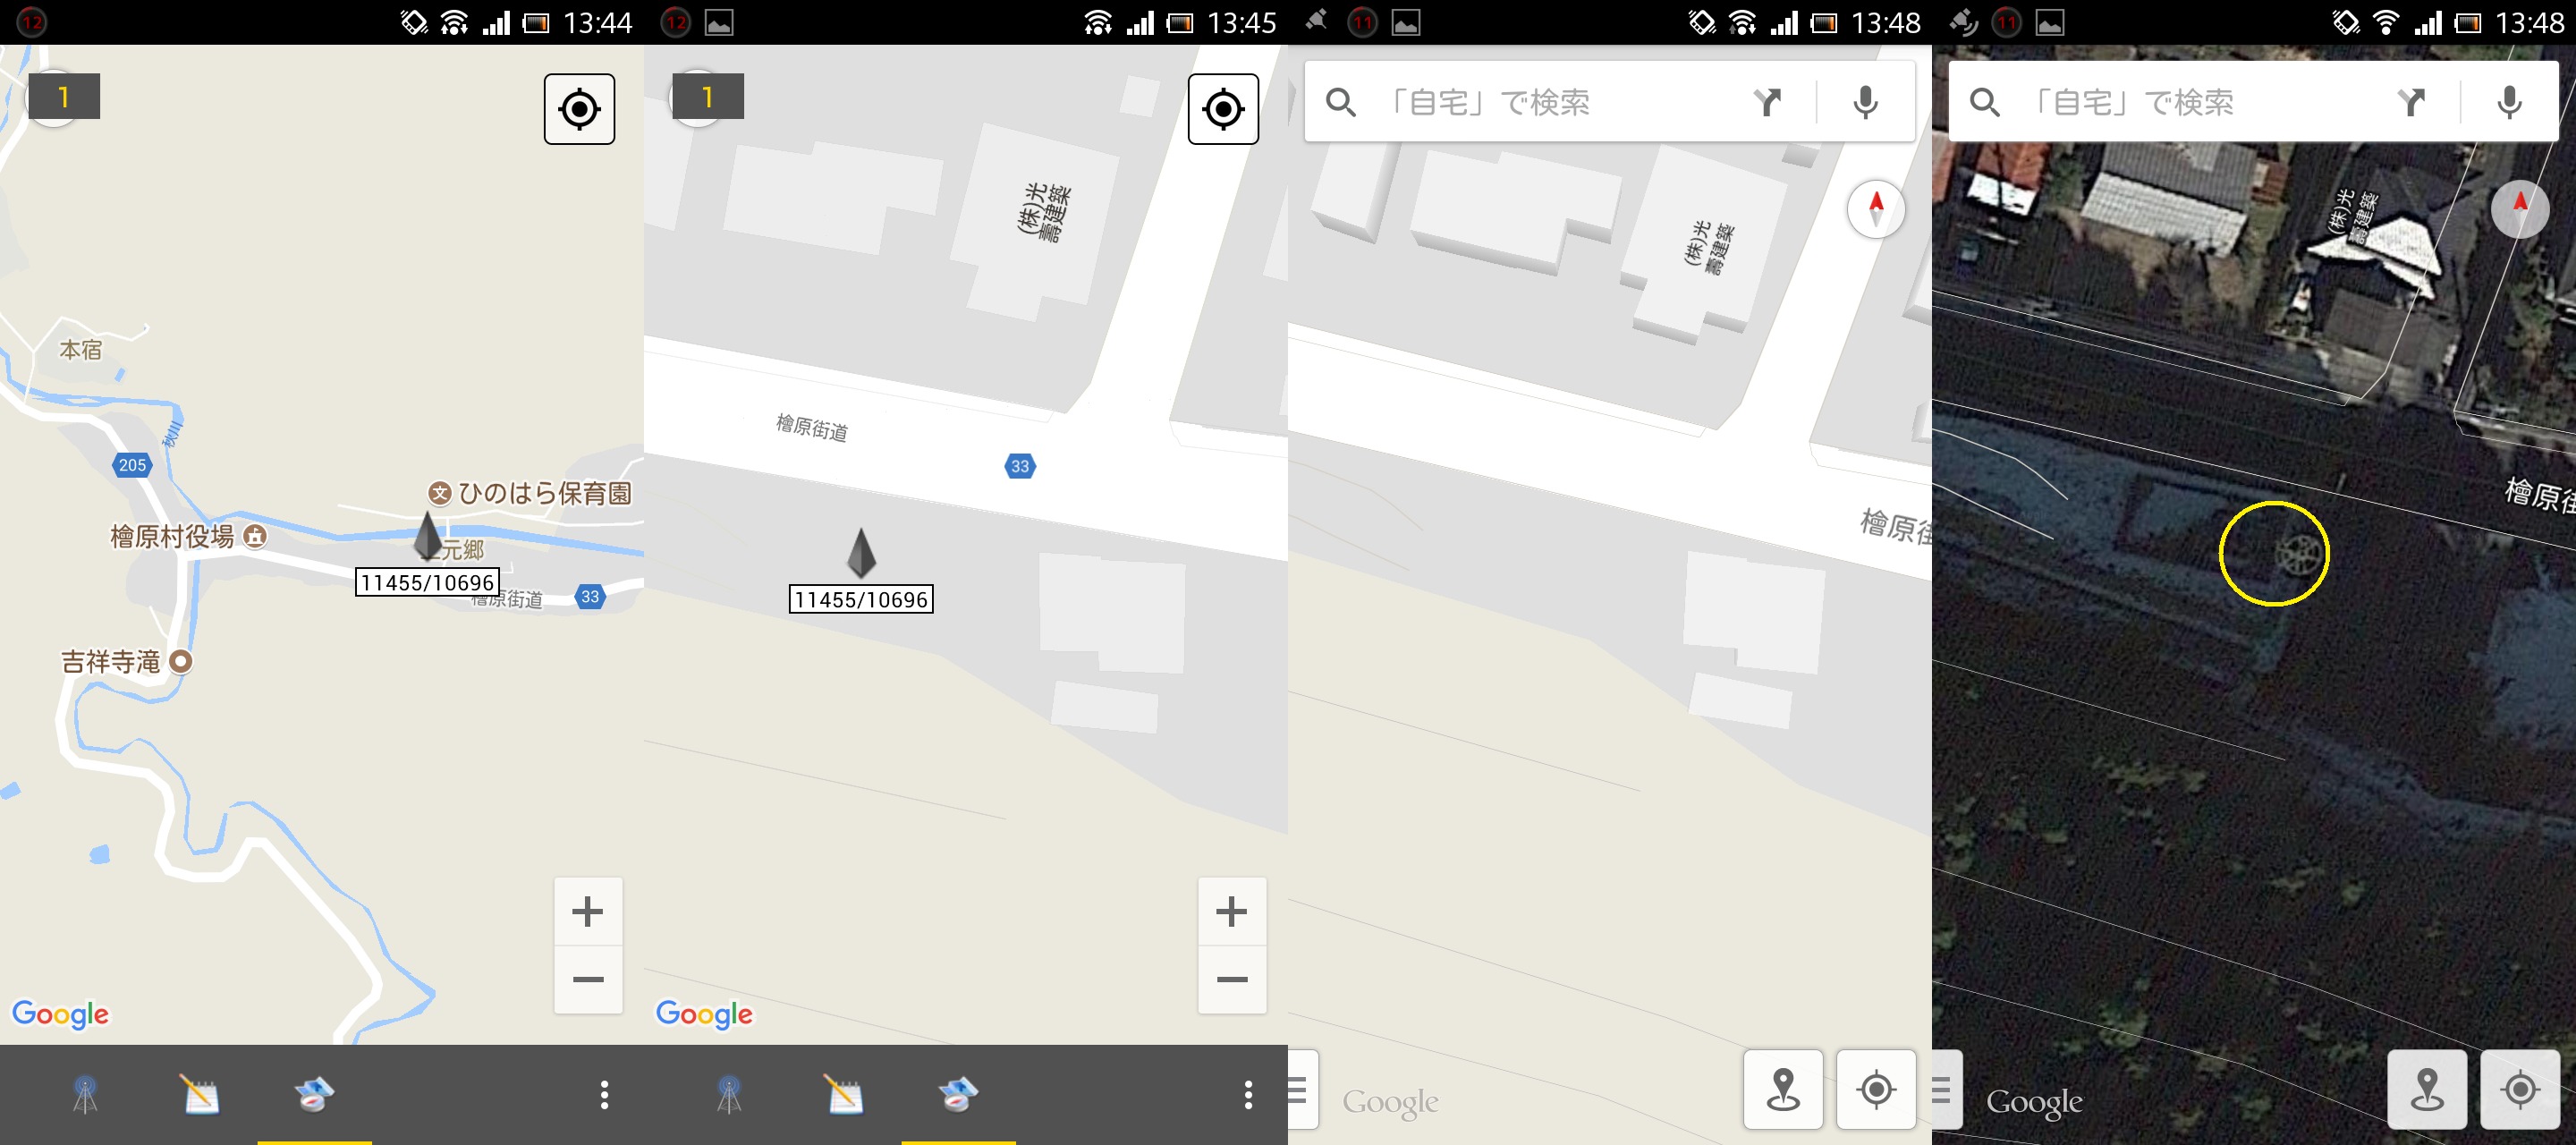Open the three-dot overflow menu in the 13:44 screen
The height and width of the screenshot is (1145, 2576).
coord(604,1094)
